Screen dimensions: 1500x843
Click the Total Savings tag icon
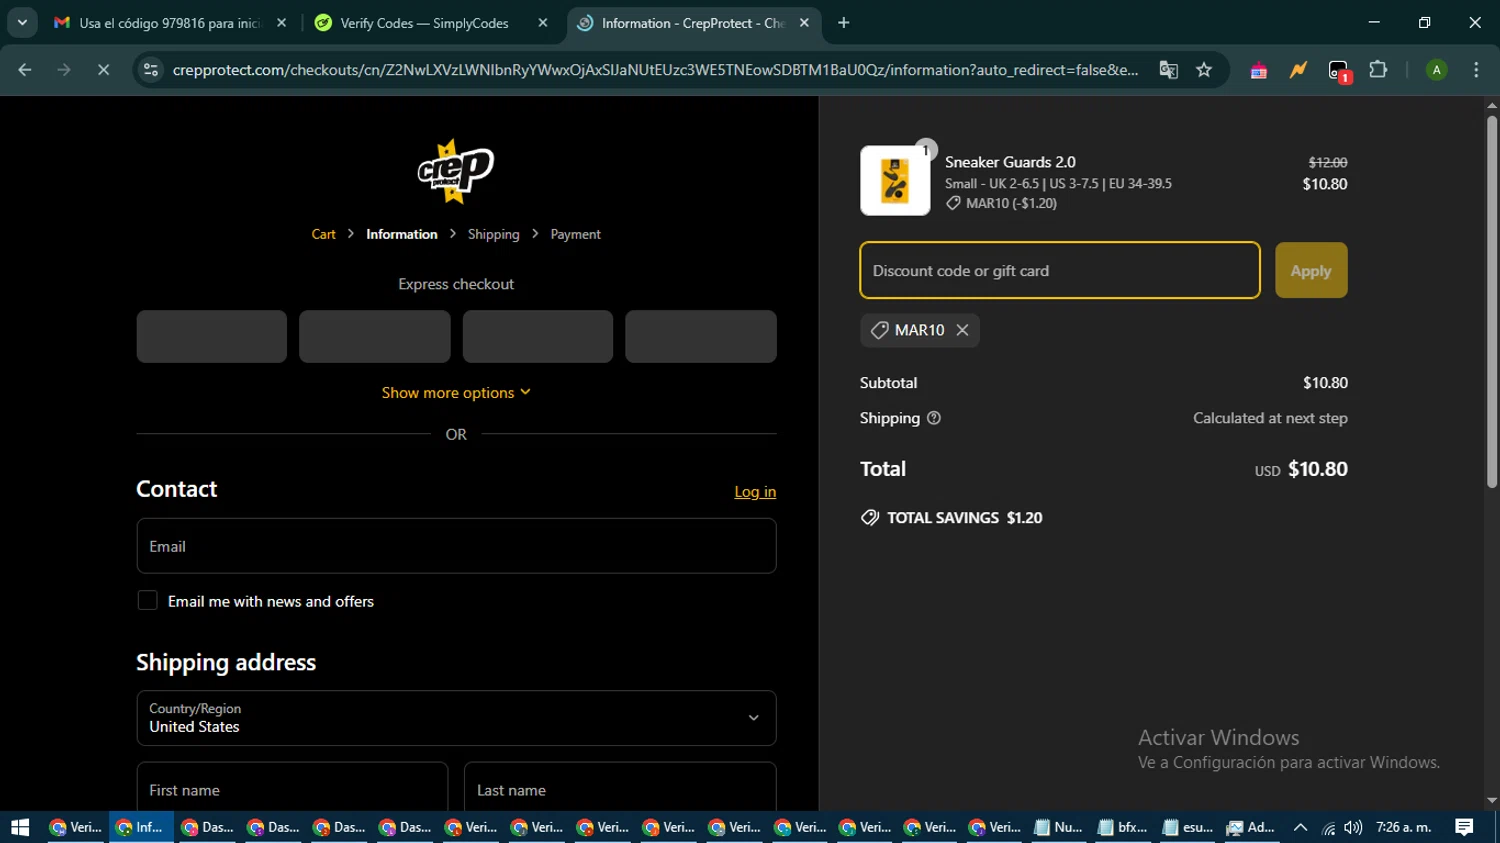[870, 518]
